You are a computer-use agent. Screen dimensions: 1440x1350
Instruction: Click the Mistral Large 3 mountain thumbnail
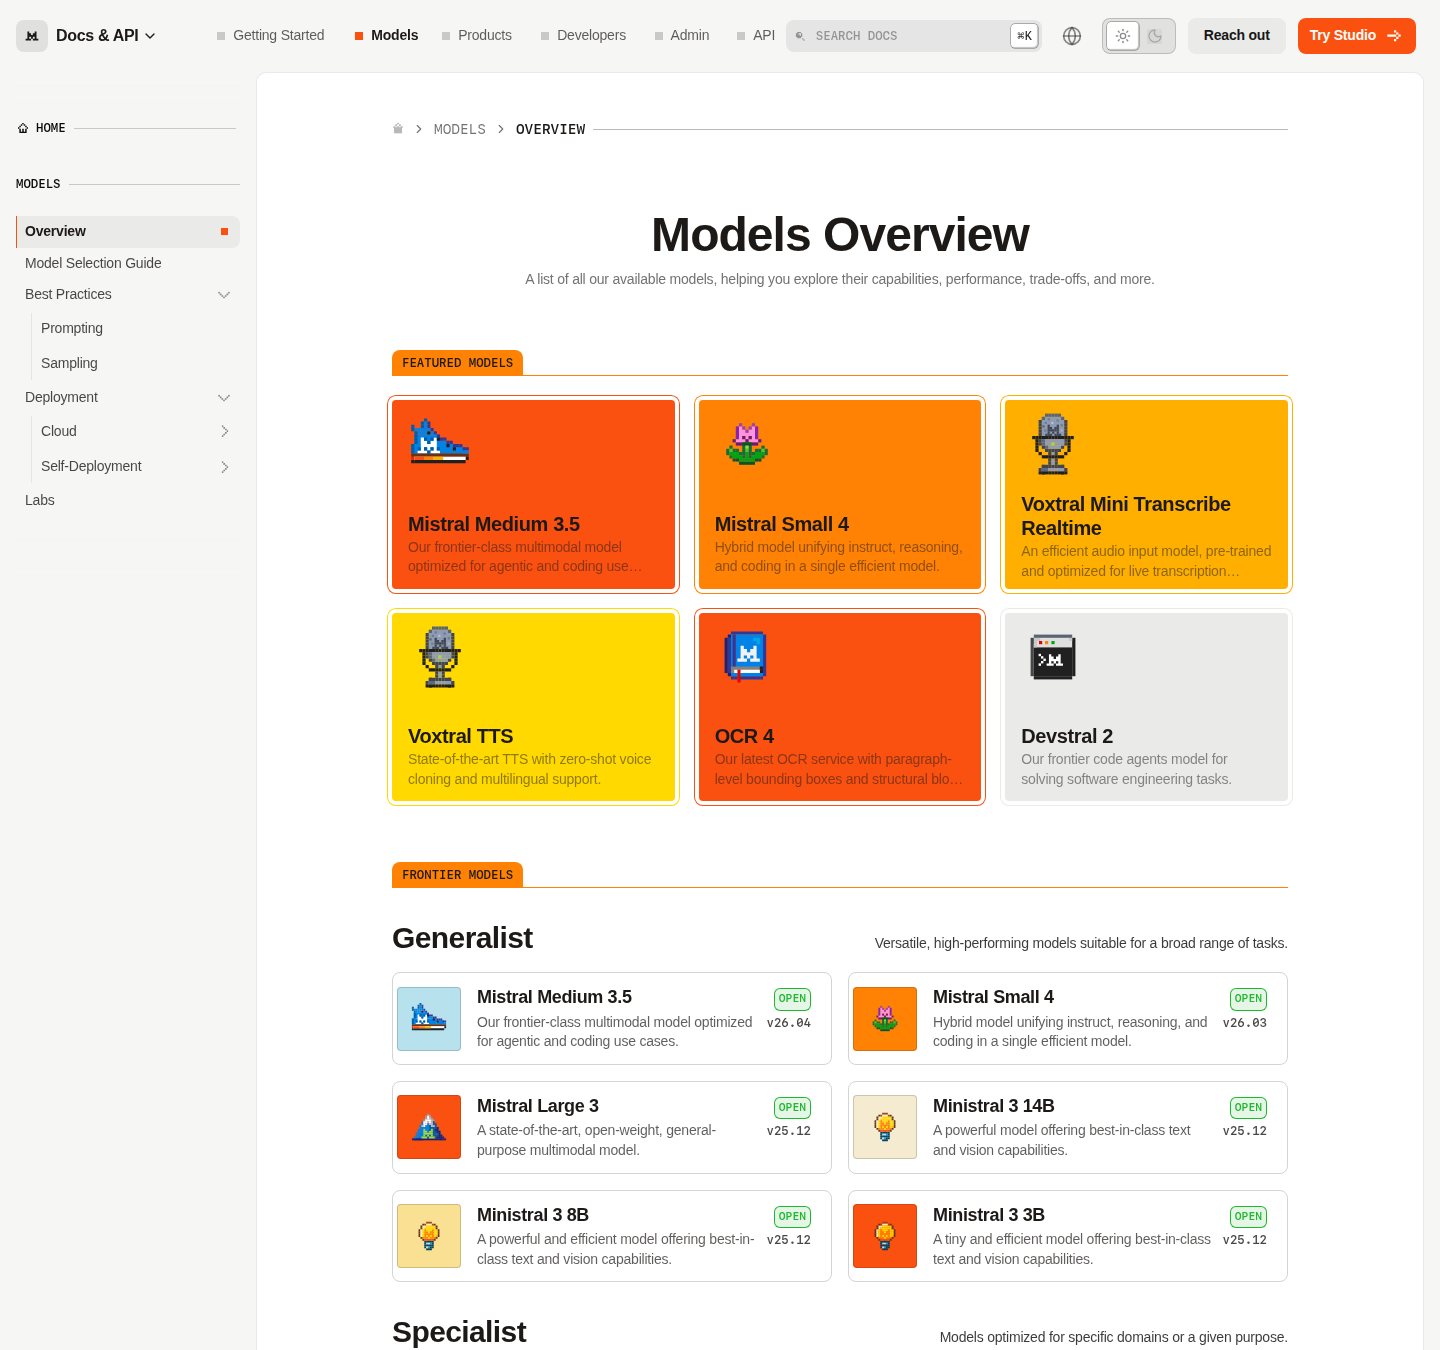point(429,1127)
